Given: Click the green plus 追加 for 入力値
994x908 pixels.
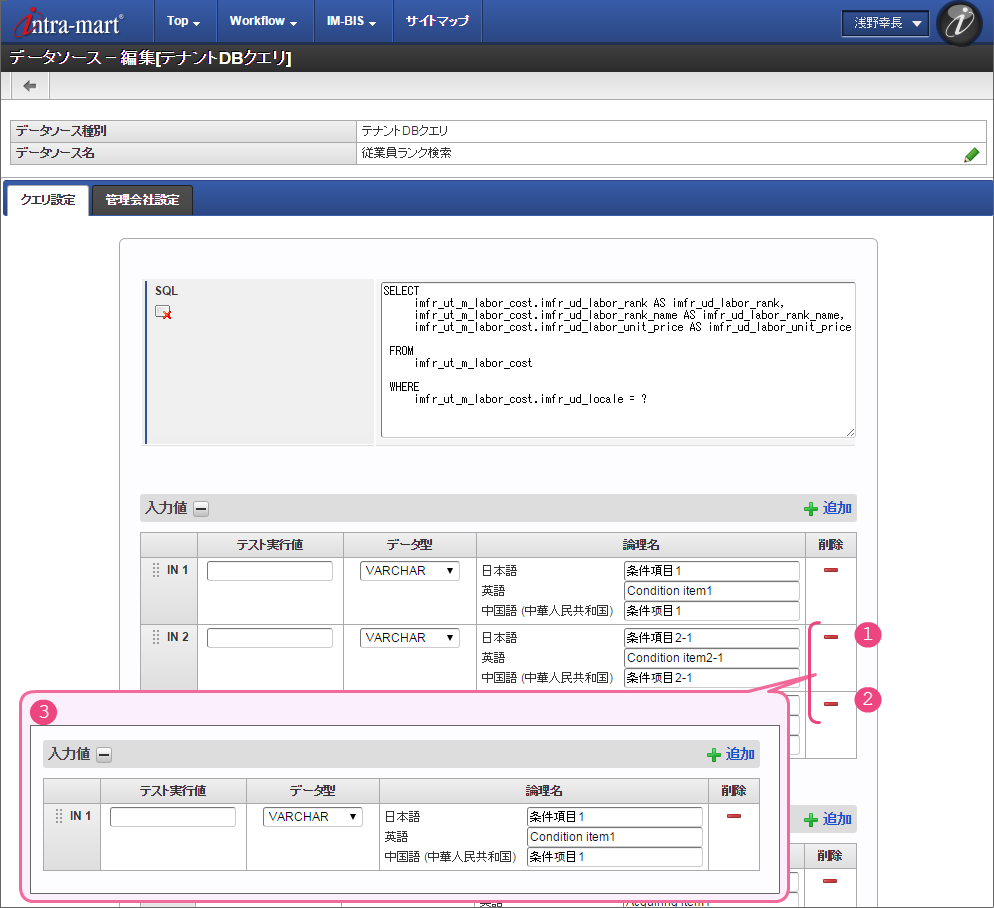Looking at the screenshot, I should [x=828, y=508].
